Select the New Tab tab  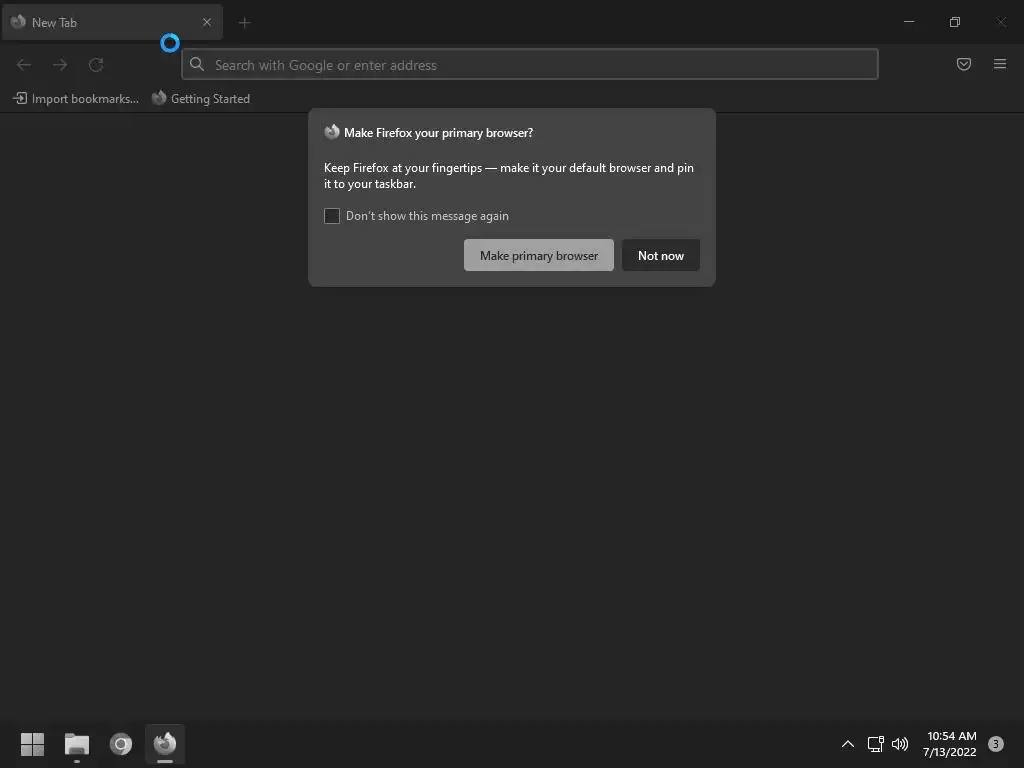112,22
